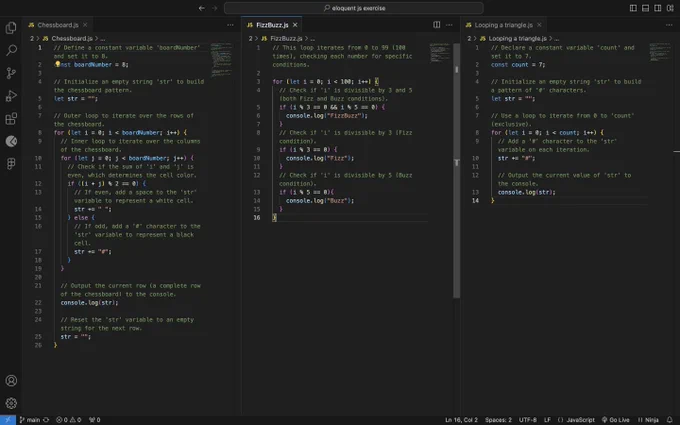This screenshot has height=425, width=680.
Task: Click line number 14 in Looping a triangle gutter
Action: 475,200
